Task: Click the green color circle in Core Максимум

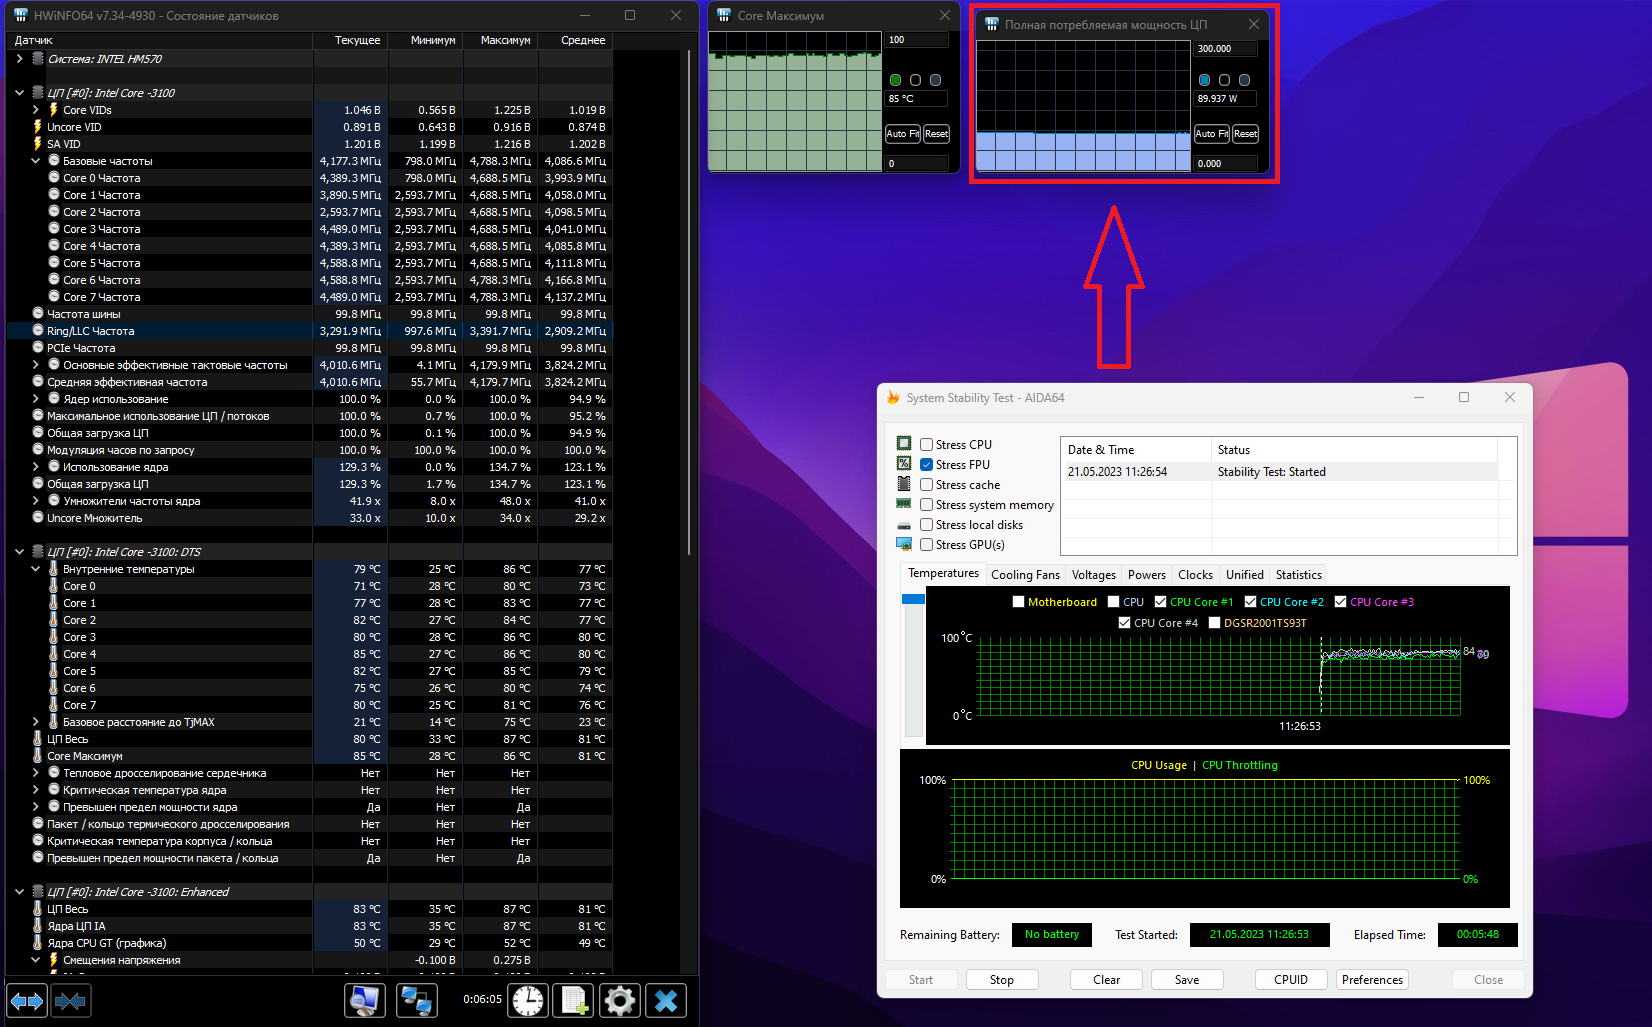Action: point(895,80)
